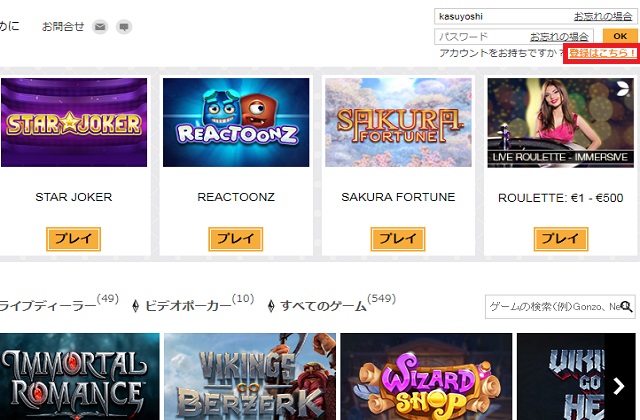
Task: Open the Live Roulette Immersive thumbnail
Action: [x=561, y=122]
